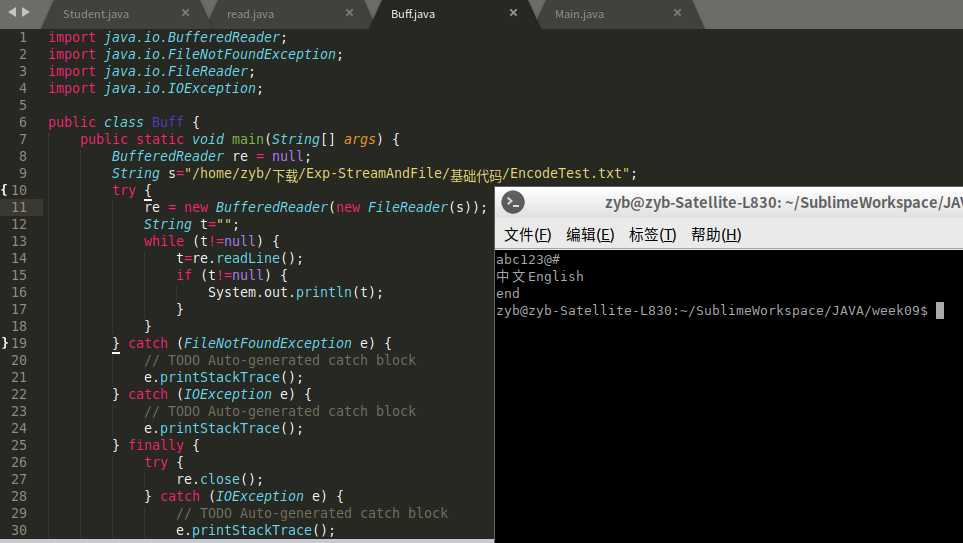Place cursor on System.out.println(t) line
This screenshot has height=543, width=963.
pos(295,292)
